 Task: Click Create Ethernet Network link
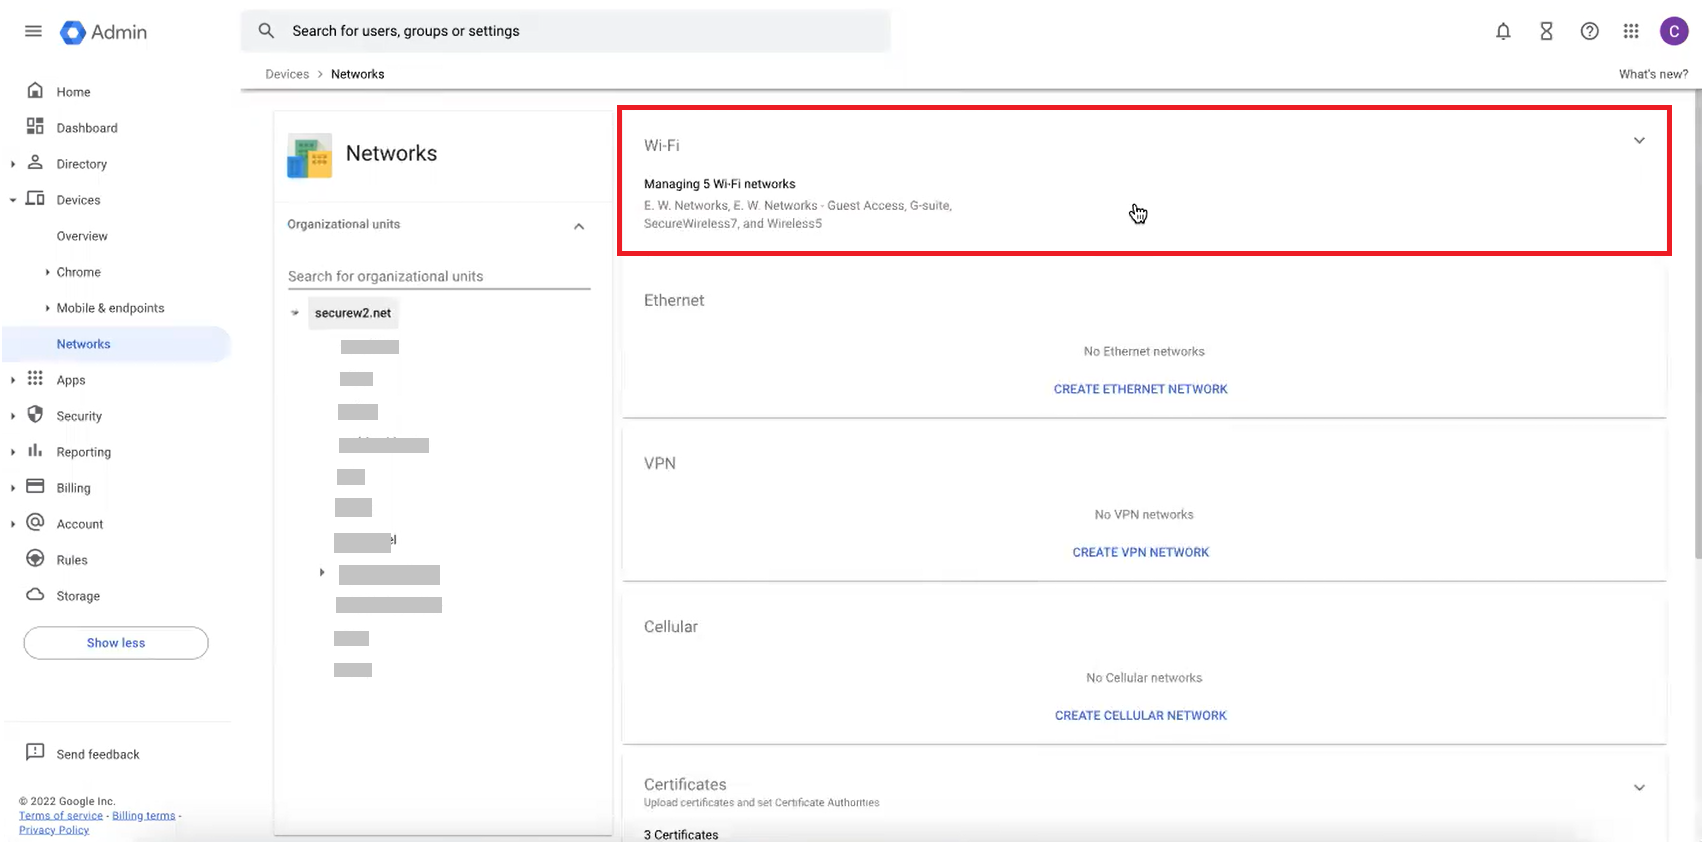[x=1140, y=389]
